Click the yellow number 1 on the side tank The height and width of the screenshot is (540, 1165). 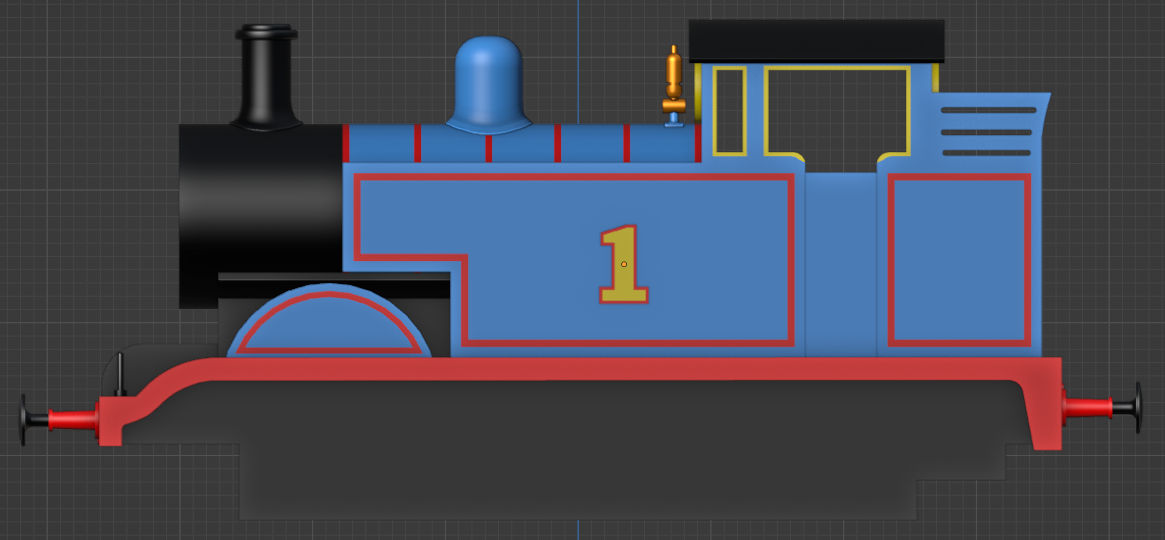(x=624, y=264)
